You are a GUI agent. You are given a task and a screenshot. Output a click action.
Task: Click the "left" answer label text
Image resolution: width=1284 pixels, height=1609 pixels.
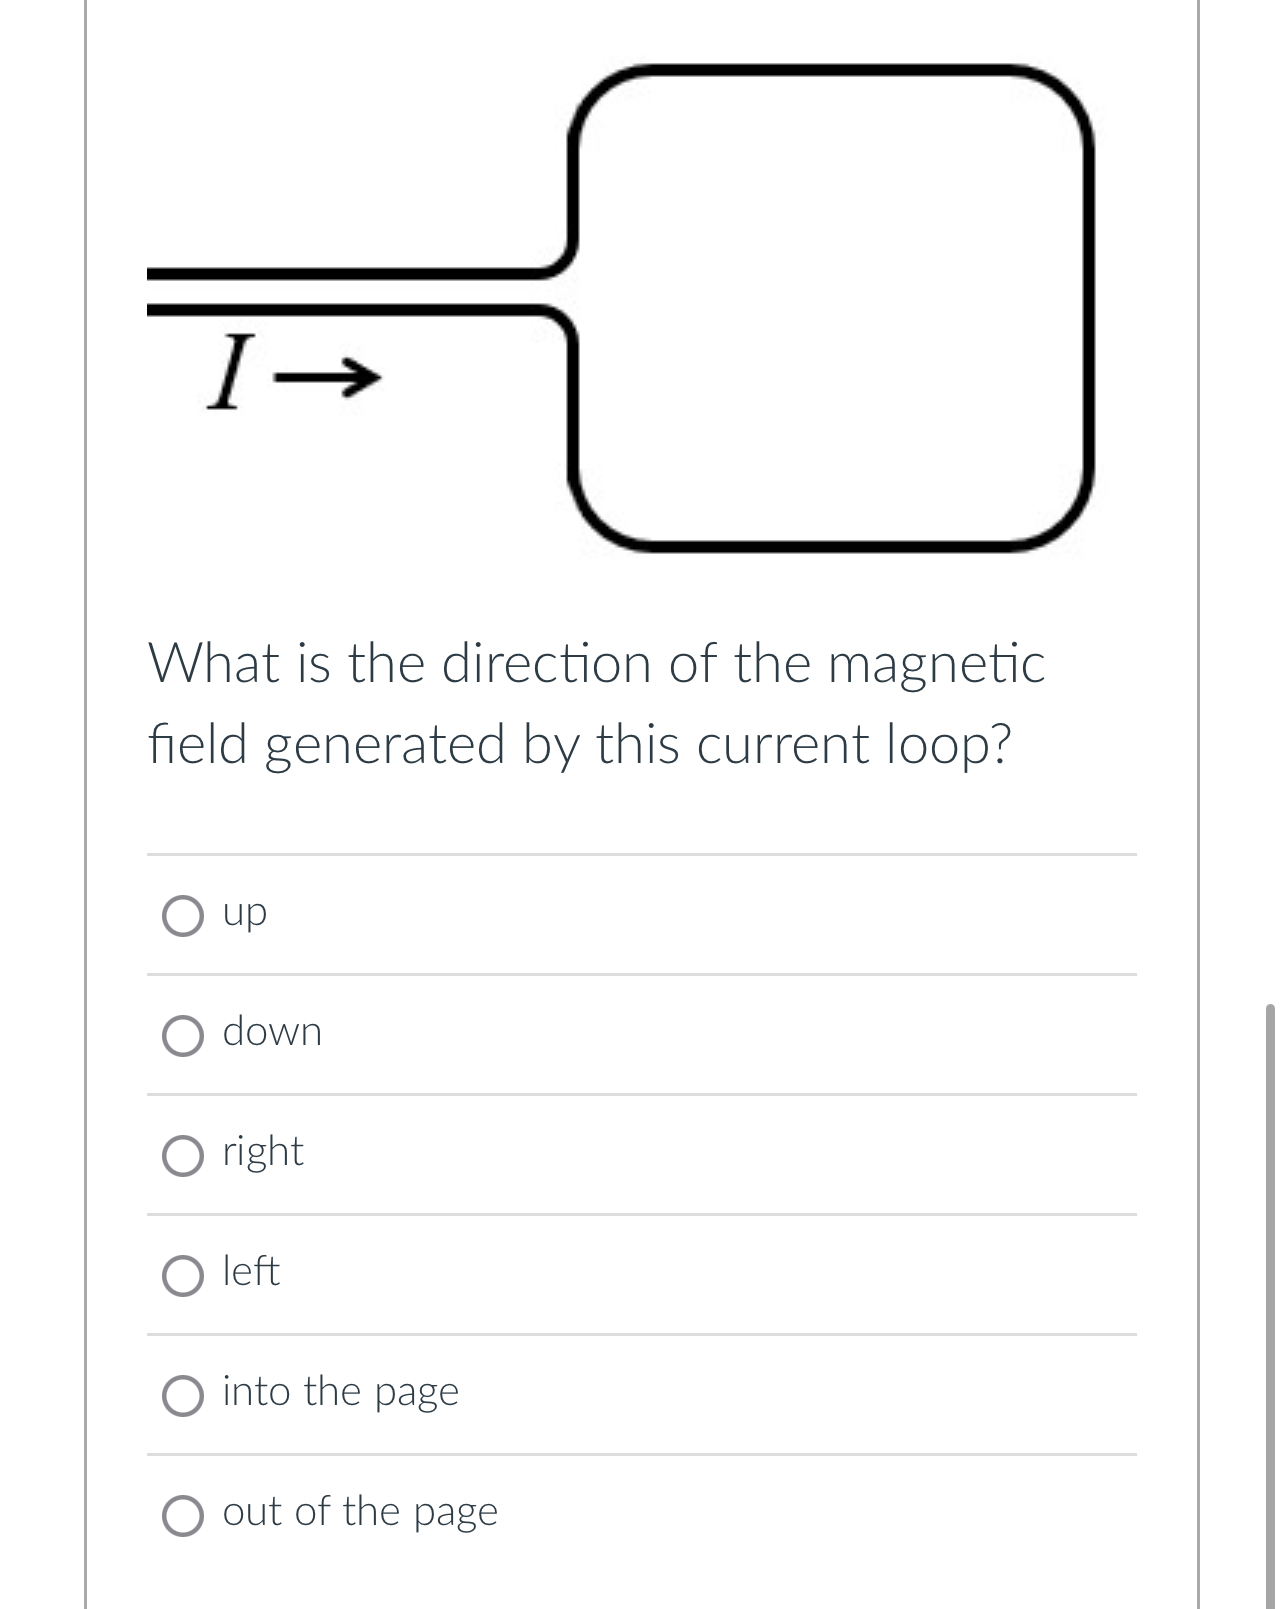coord(250,1273)
